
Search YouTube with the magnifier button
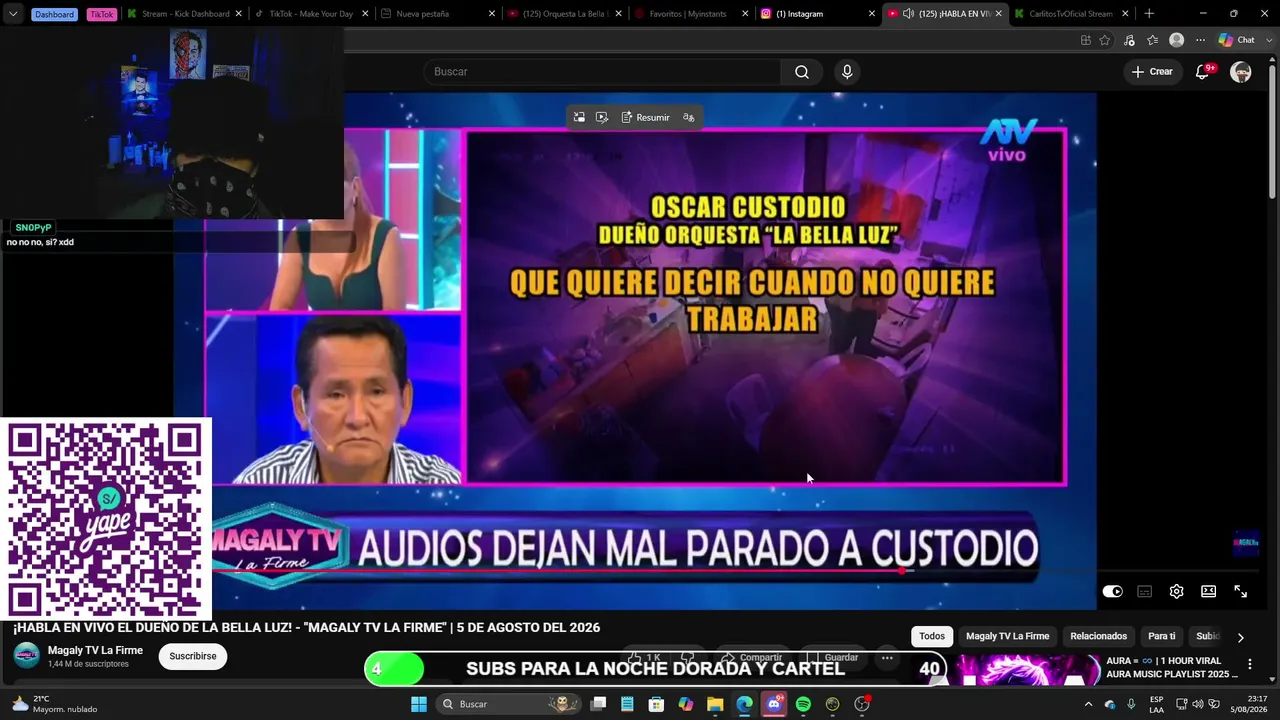pos(802,72)
